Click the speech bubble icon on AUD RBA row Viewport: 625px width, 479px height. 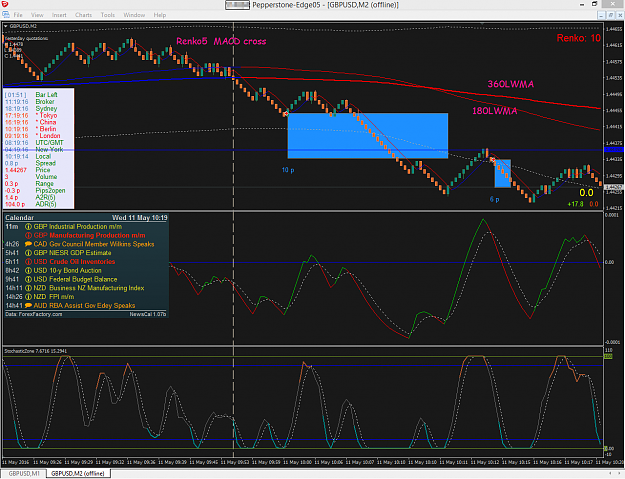click(28, 306)
